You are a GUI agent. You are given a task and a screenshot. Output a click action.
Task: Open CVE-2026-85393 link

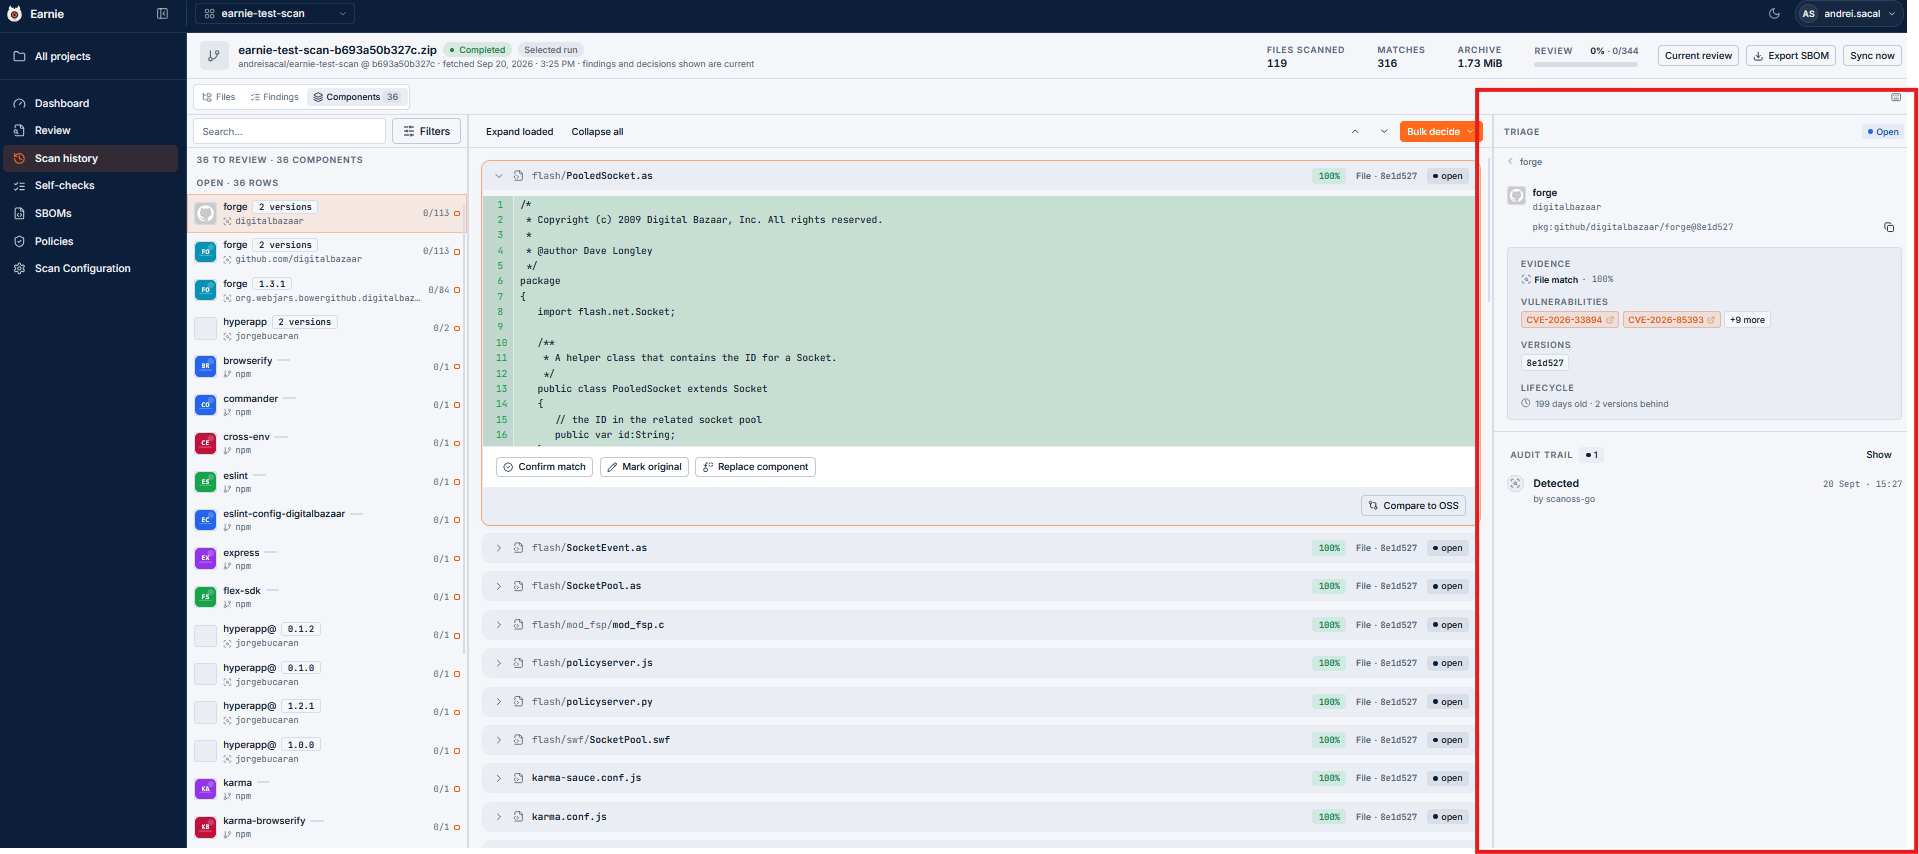tap(1671, 320)
